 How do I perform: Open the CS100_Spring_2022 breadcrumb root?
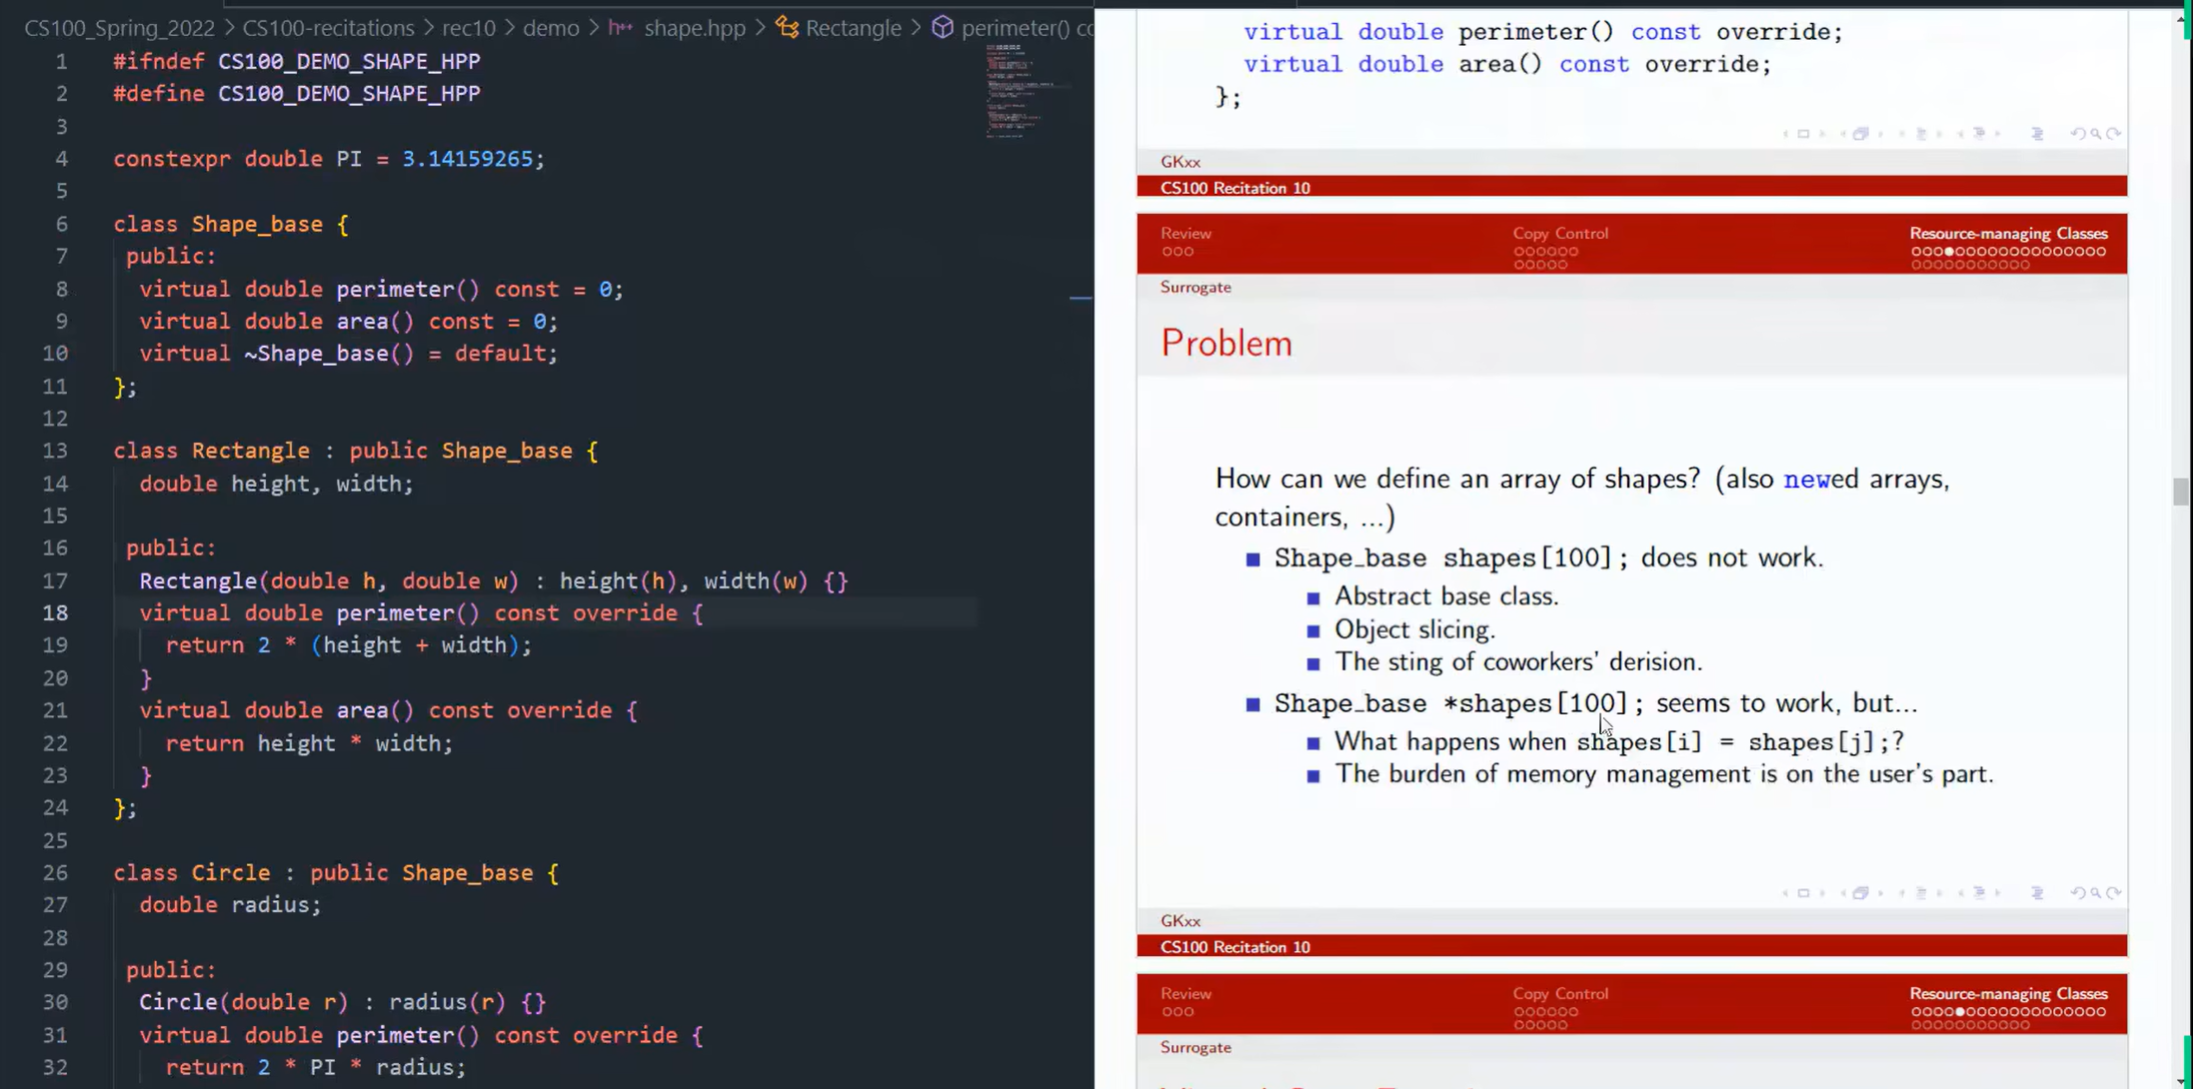pos(119,28)
